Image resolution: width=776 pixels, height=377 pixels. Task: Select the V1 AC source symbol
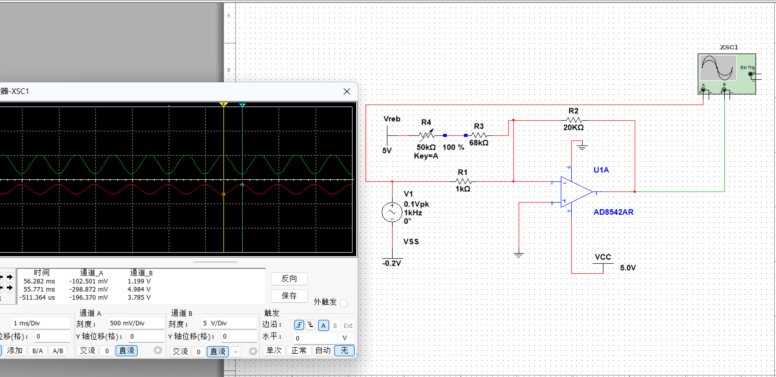coord(392,212)
